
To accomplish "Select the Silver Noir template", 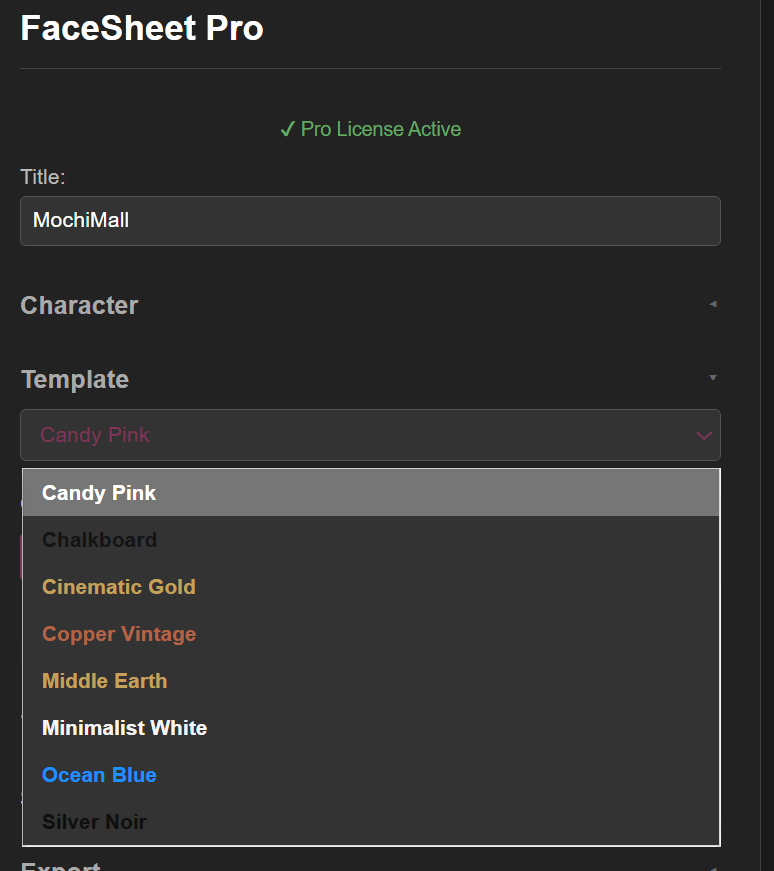I will (x=94, y=821).
